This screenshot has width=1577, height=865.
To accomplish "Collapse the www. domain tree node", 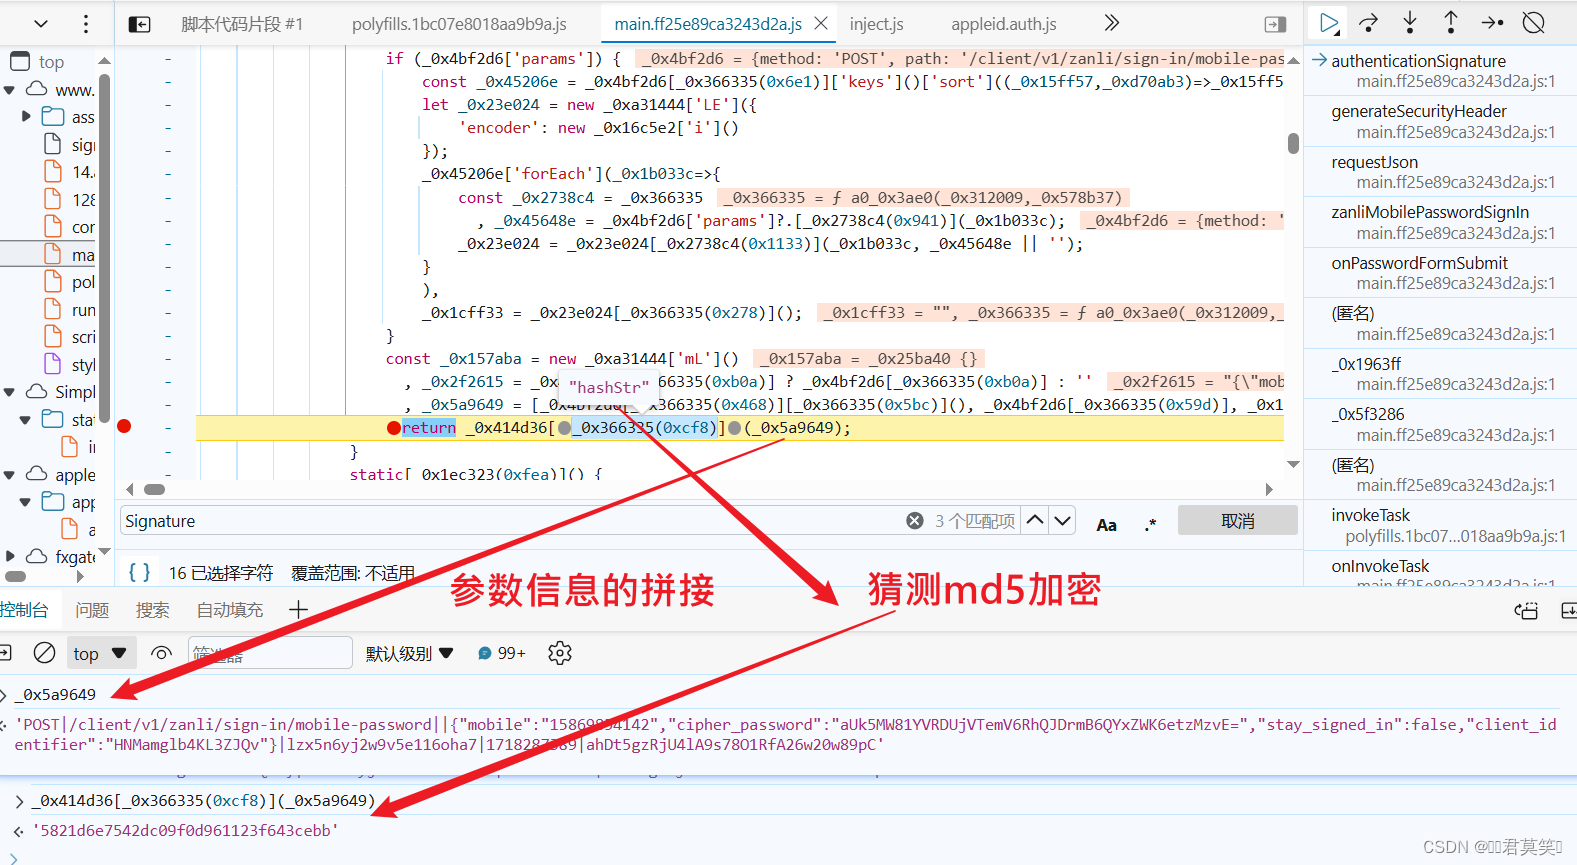I will click(10, 90).
